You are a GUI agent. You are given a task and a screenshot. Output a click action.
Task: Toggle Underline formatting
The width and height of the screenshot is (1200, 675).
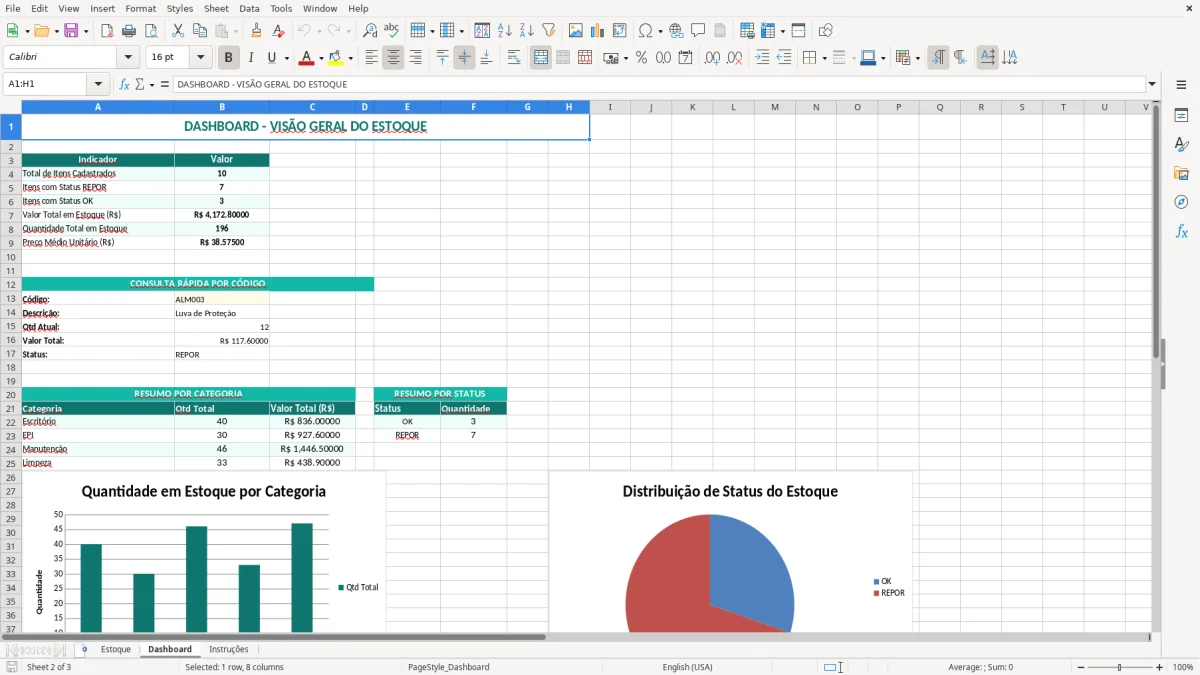point(271,58)
